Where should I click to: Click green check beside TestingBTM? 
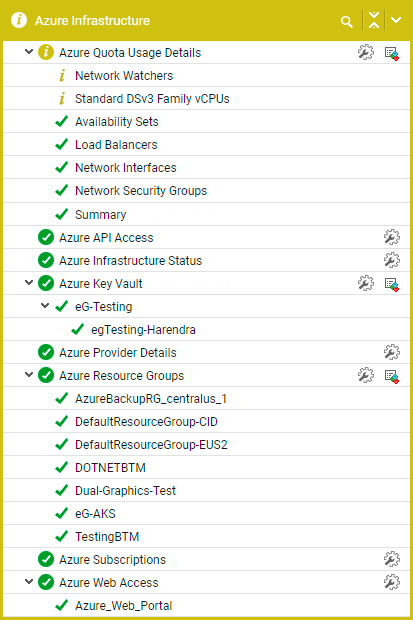[62, 536]
